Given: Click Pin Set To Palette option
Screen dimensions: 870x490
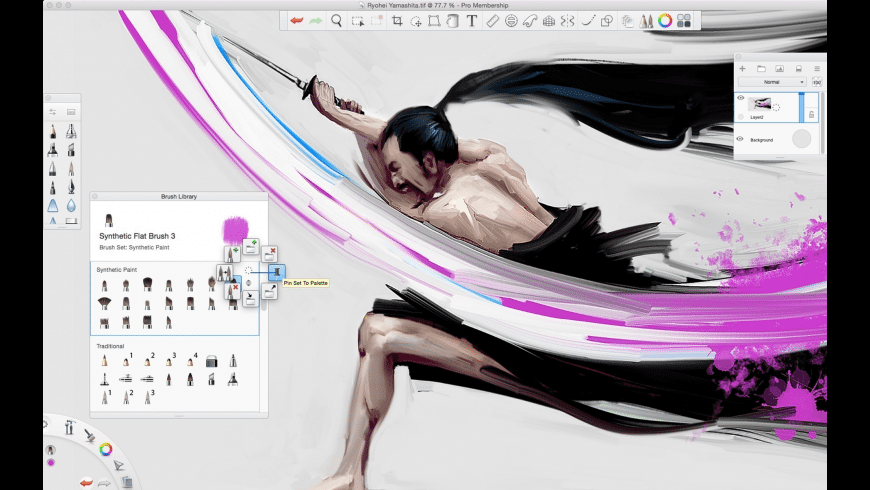Looking at the screenshot, I should pos(275,271).
